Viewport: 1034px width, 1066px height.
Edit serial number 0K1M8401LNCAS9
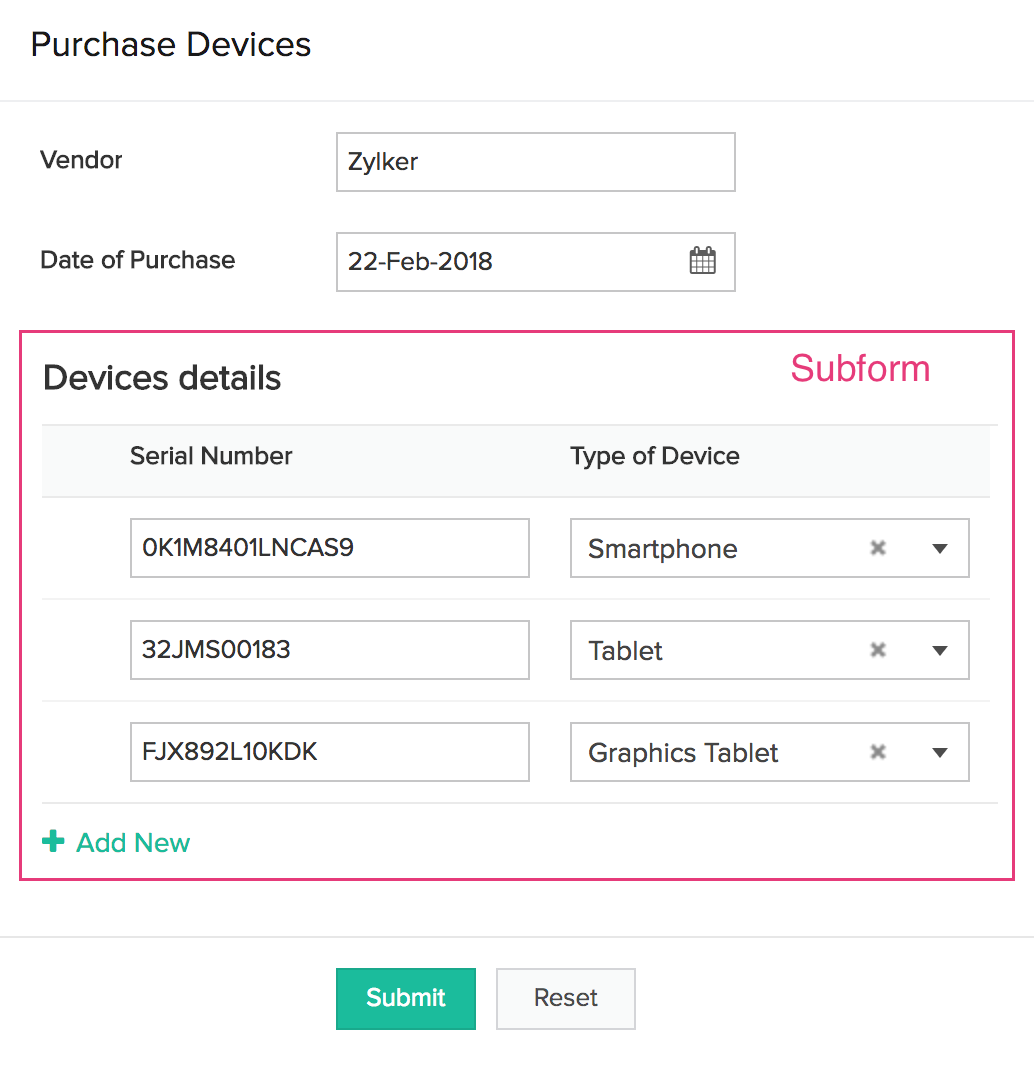pyautogui.click(x=329, y=548)
